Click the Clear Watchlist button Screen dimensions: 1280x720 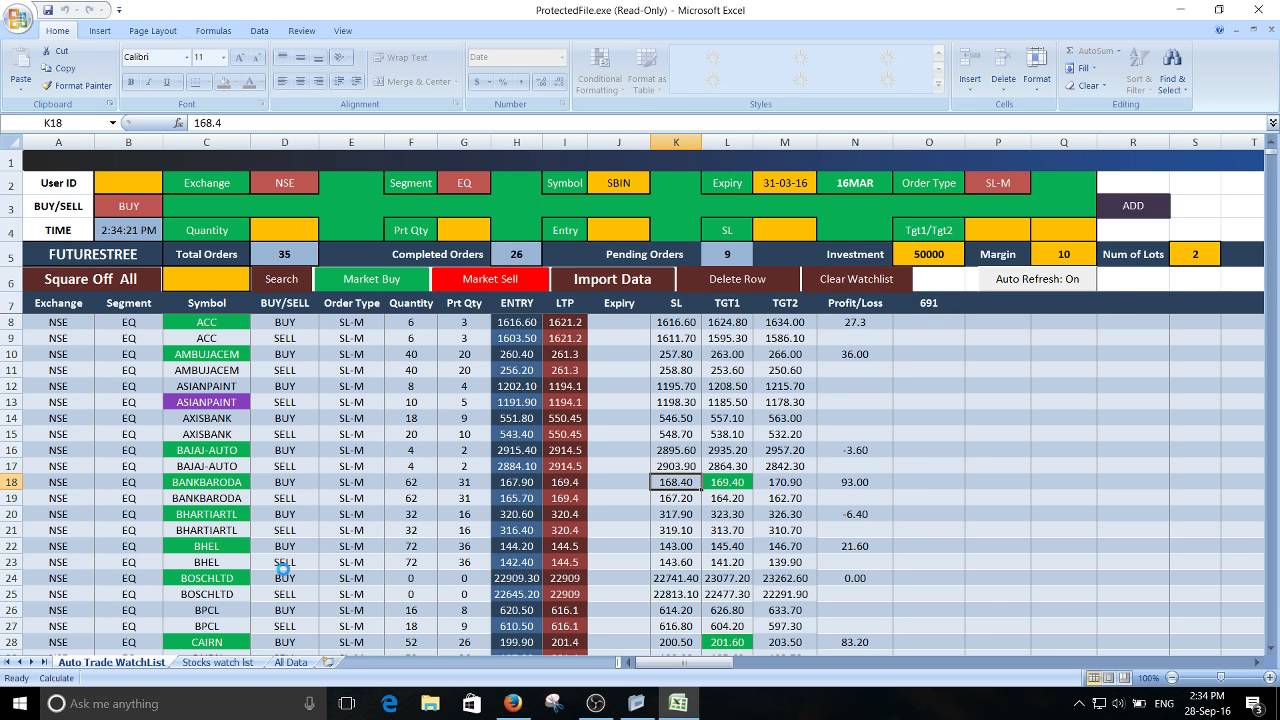[856, 279]
